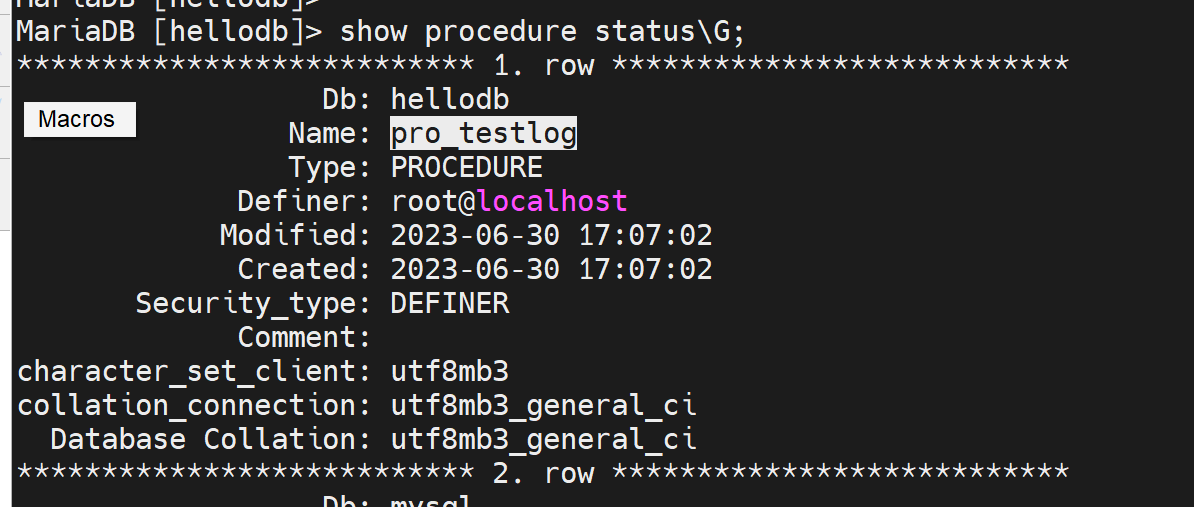Click the utf8mb3 character set value

click(x=449, y=371)
